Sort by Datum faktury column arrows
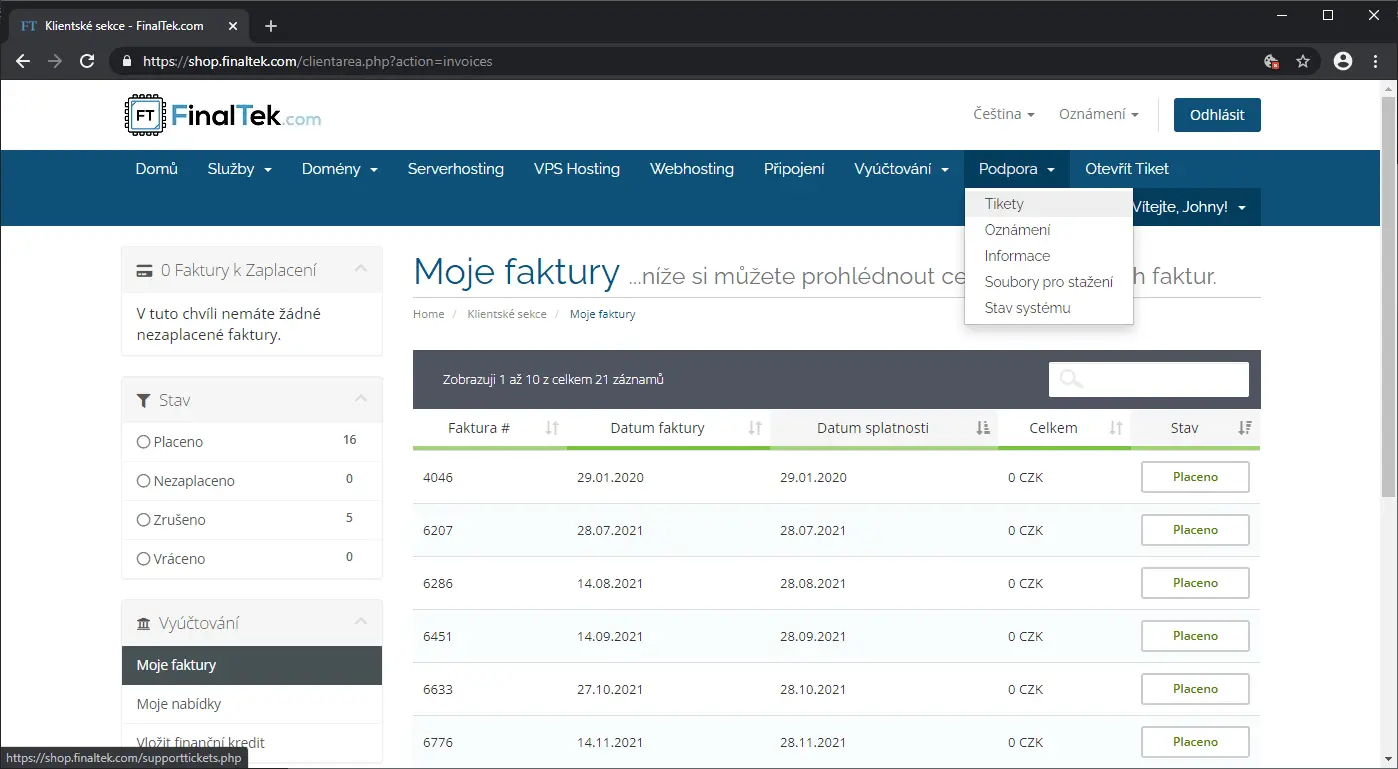Viewport: 1398px width, 769px height. click(x=755, y=428)
